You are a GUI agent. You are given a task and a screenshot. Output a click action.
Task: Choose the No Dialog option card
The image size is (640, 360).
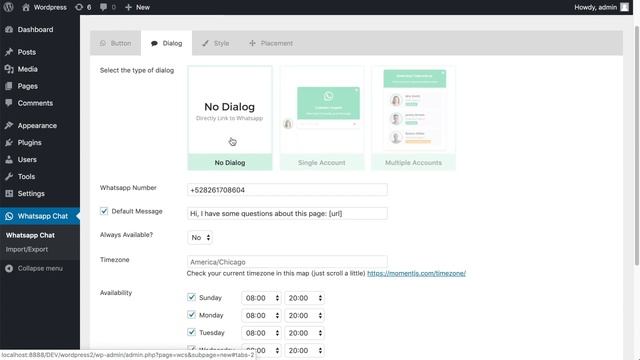[230, 118]
